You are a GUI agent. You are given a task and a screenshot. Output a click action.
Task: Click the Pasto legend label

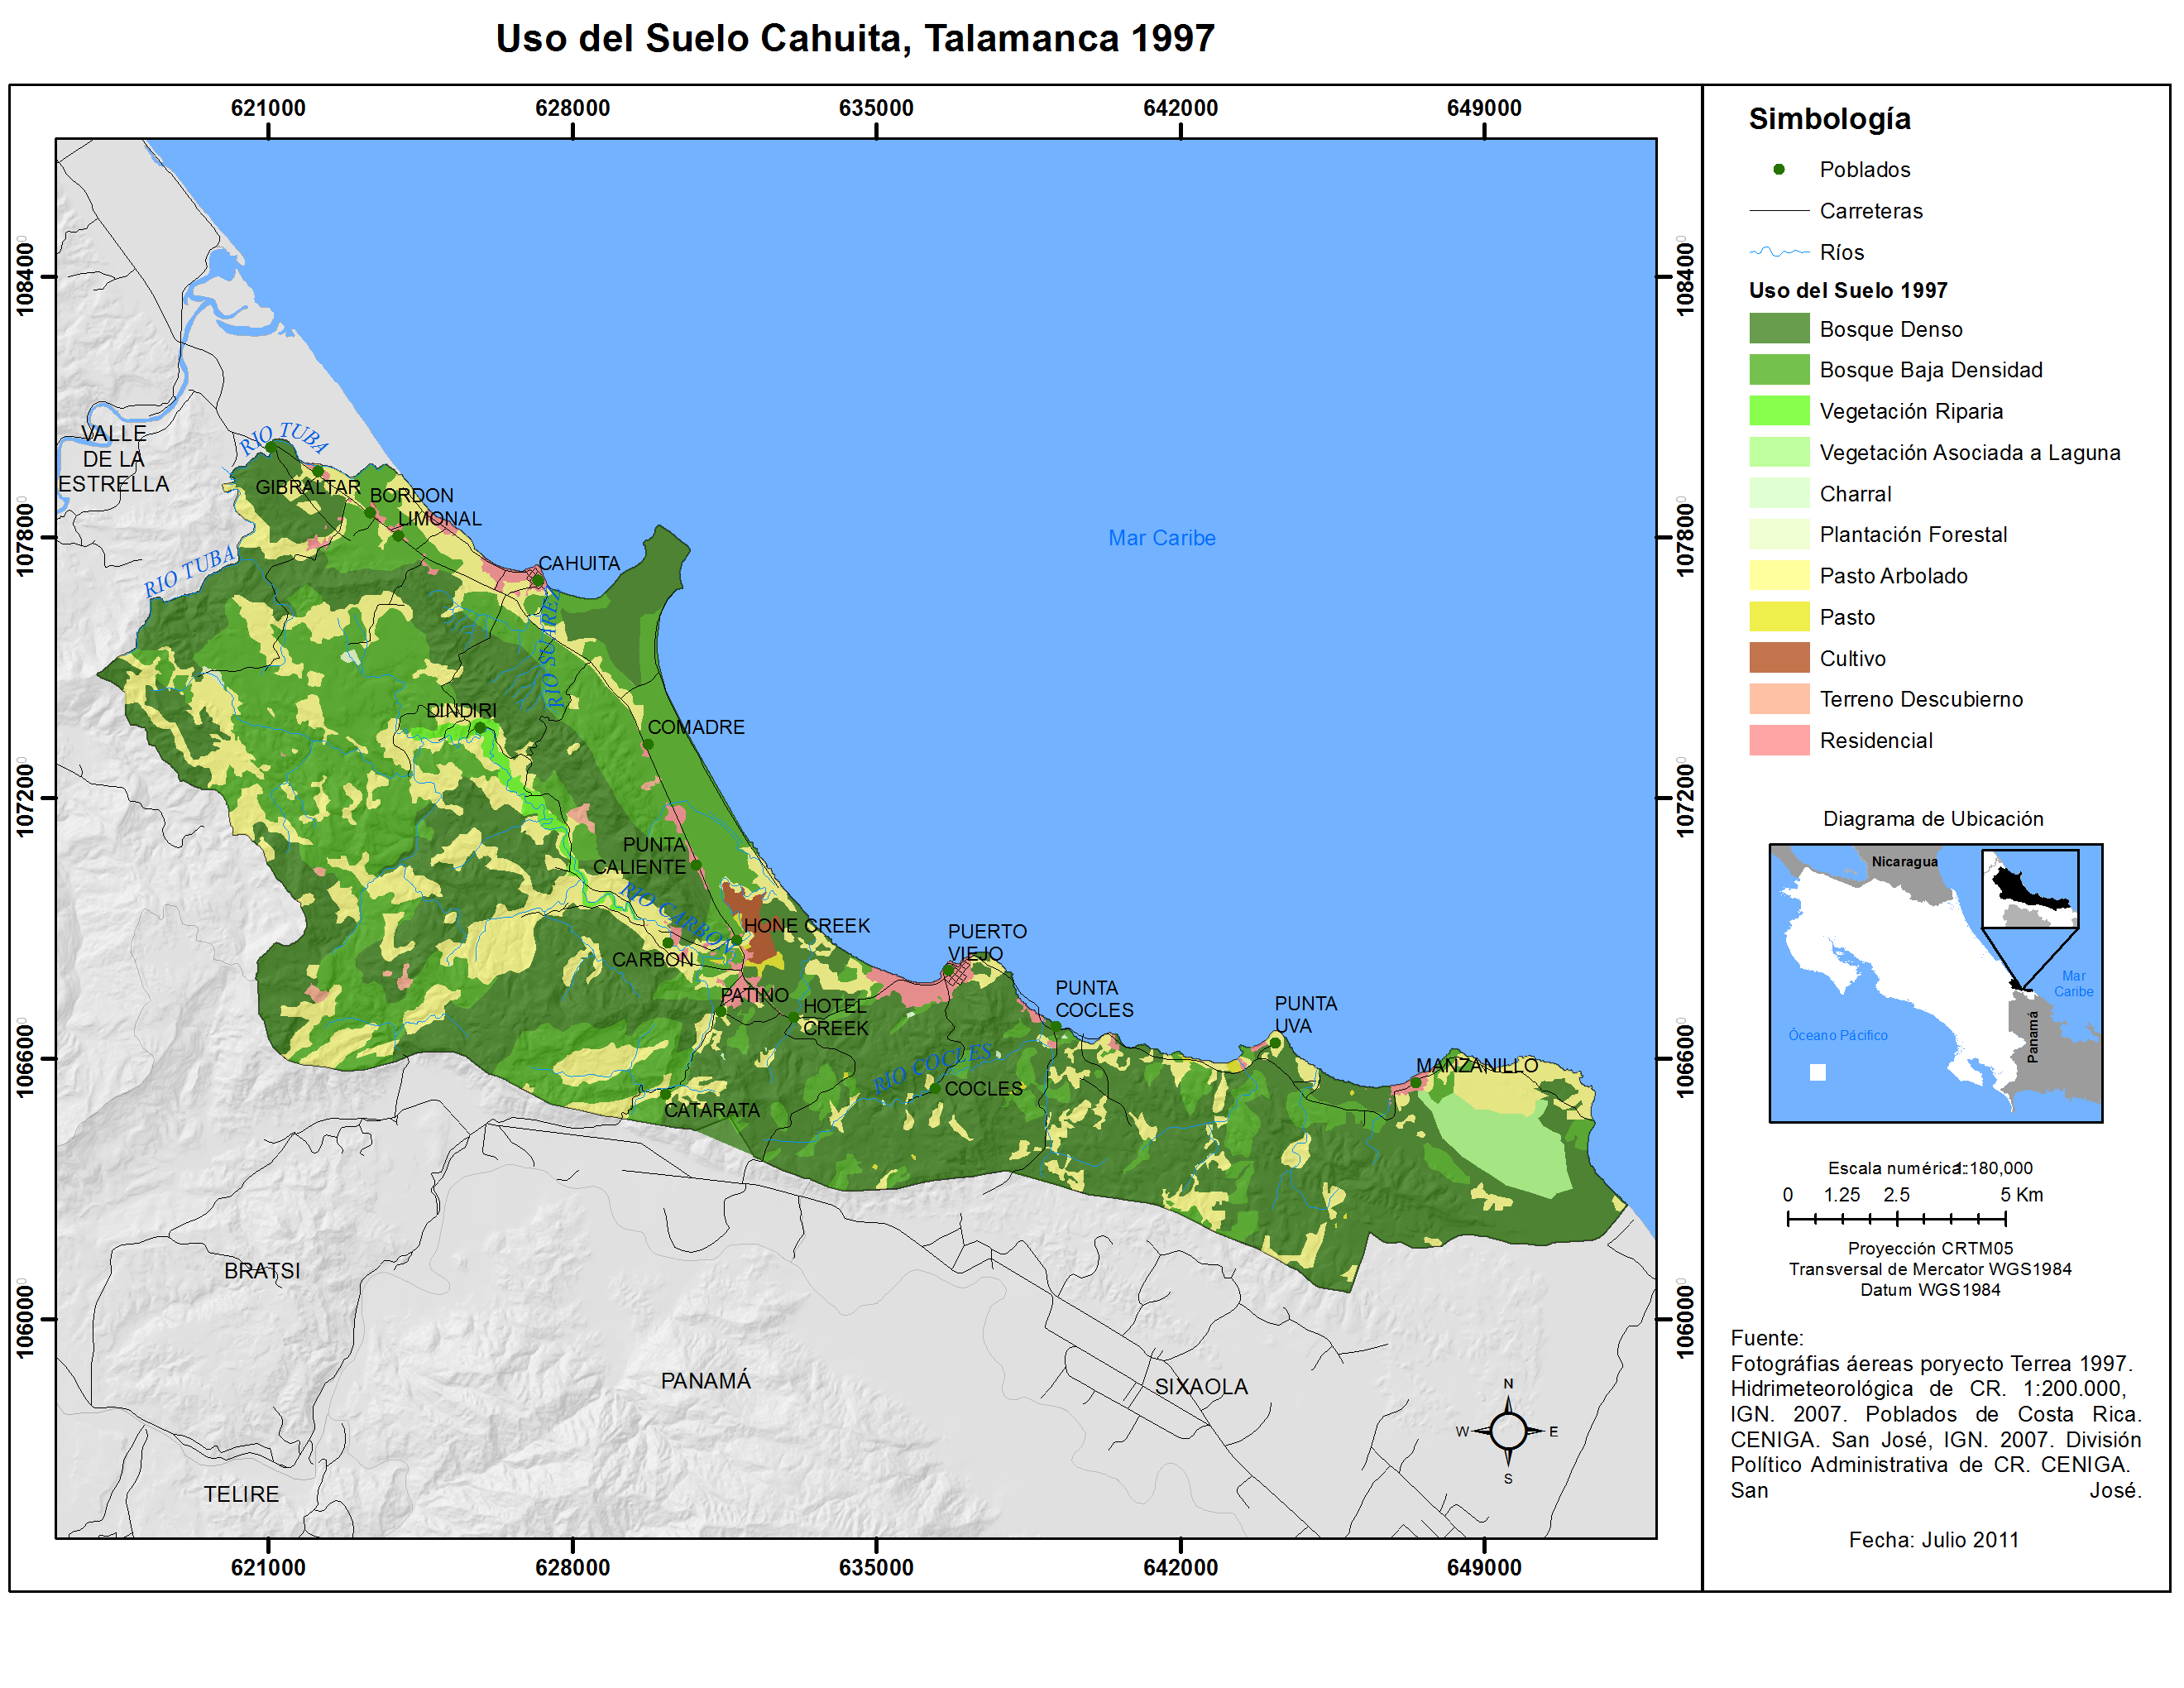point(1847,617)
